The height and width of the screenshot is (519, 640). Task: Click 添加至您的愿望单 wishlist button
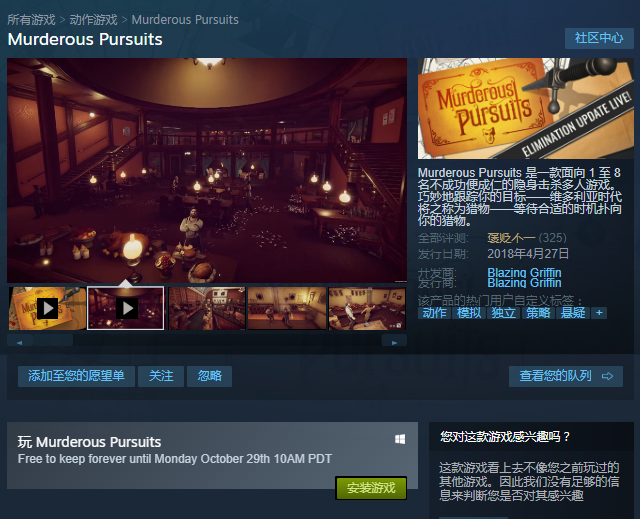[x=76, y=376]
